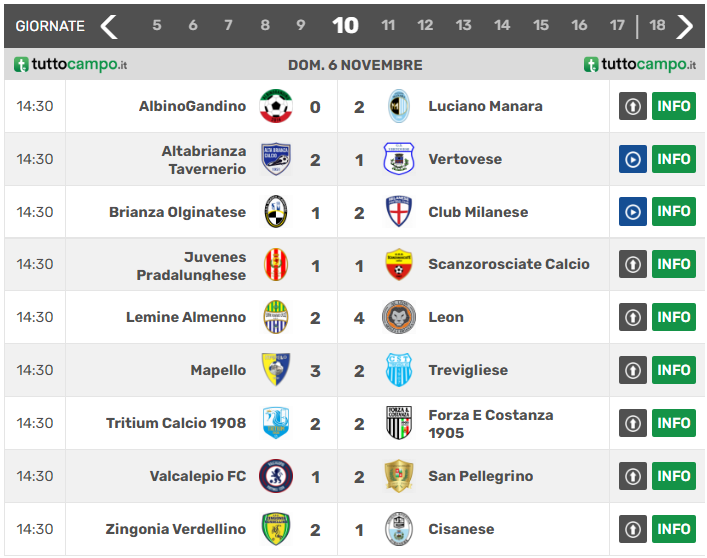Go to previous matchdays with left arrow

[109, 26]
